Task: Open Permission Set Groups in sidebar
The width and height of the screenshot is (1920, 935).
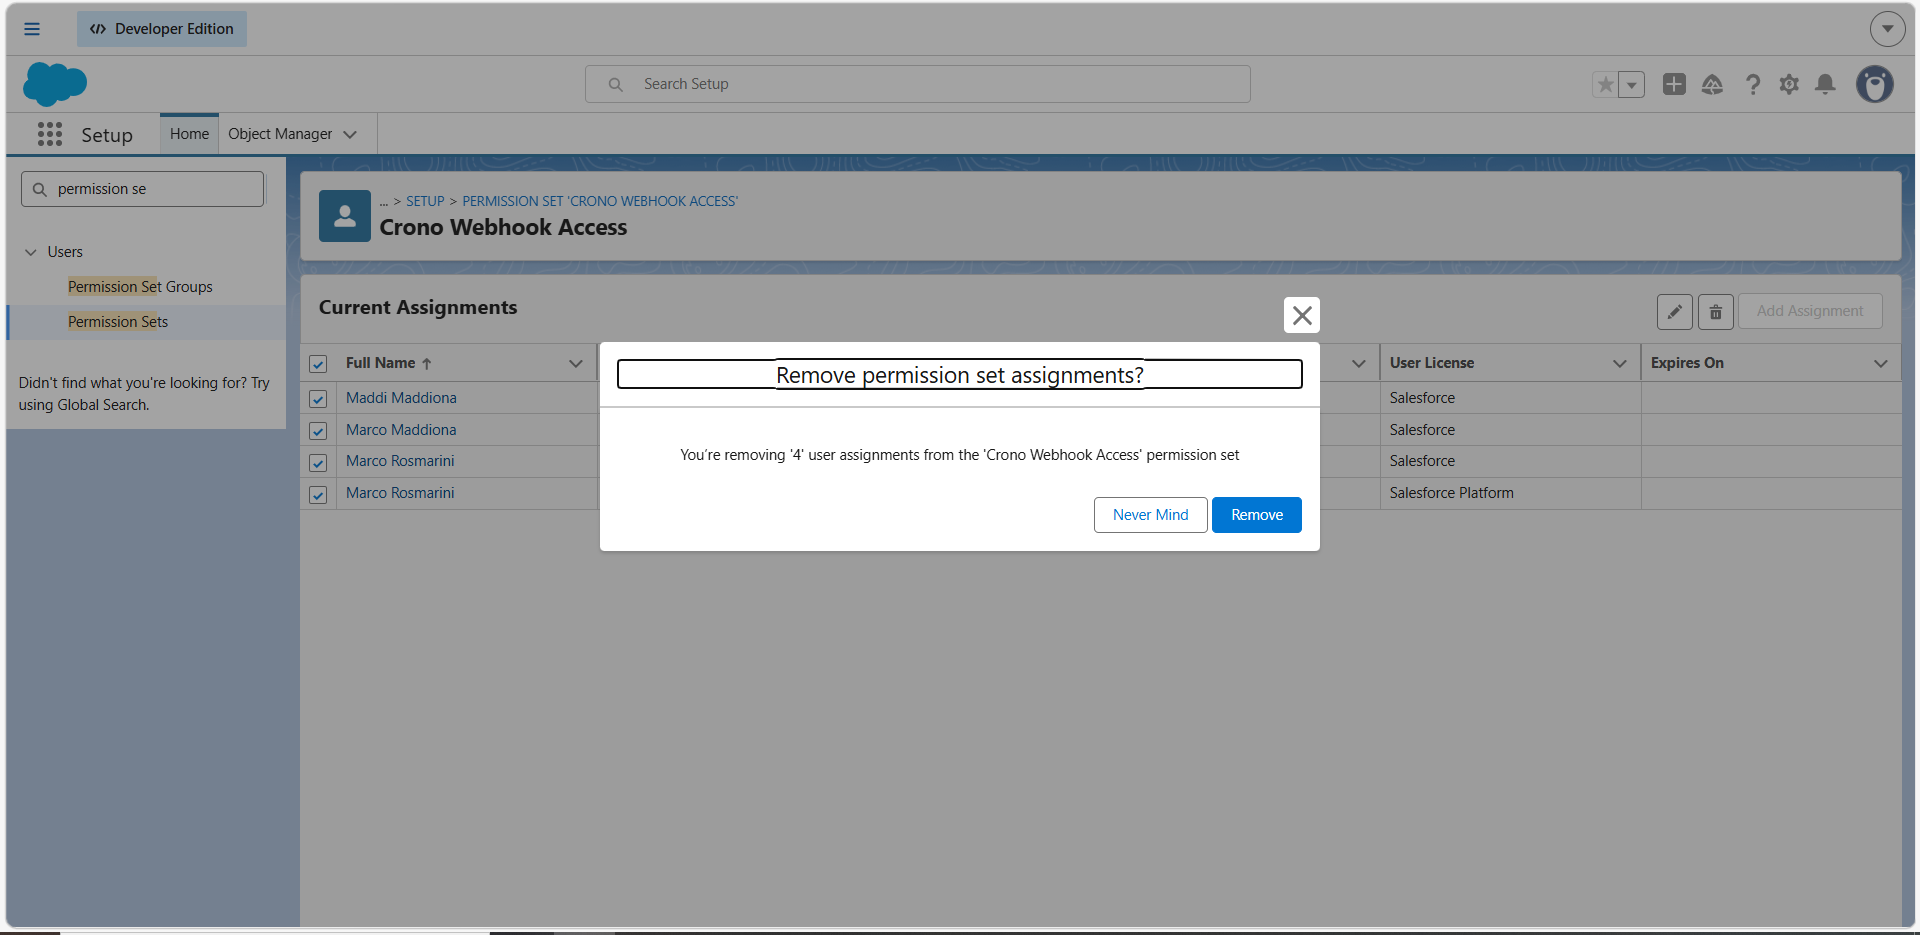Action: point(140,287)
